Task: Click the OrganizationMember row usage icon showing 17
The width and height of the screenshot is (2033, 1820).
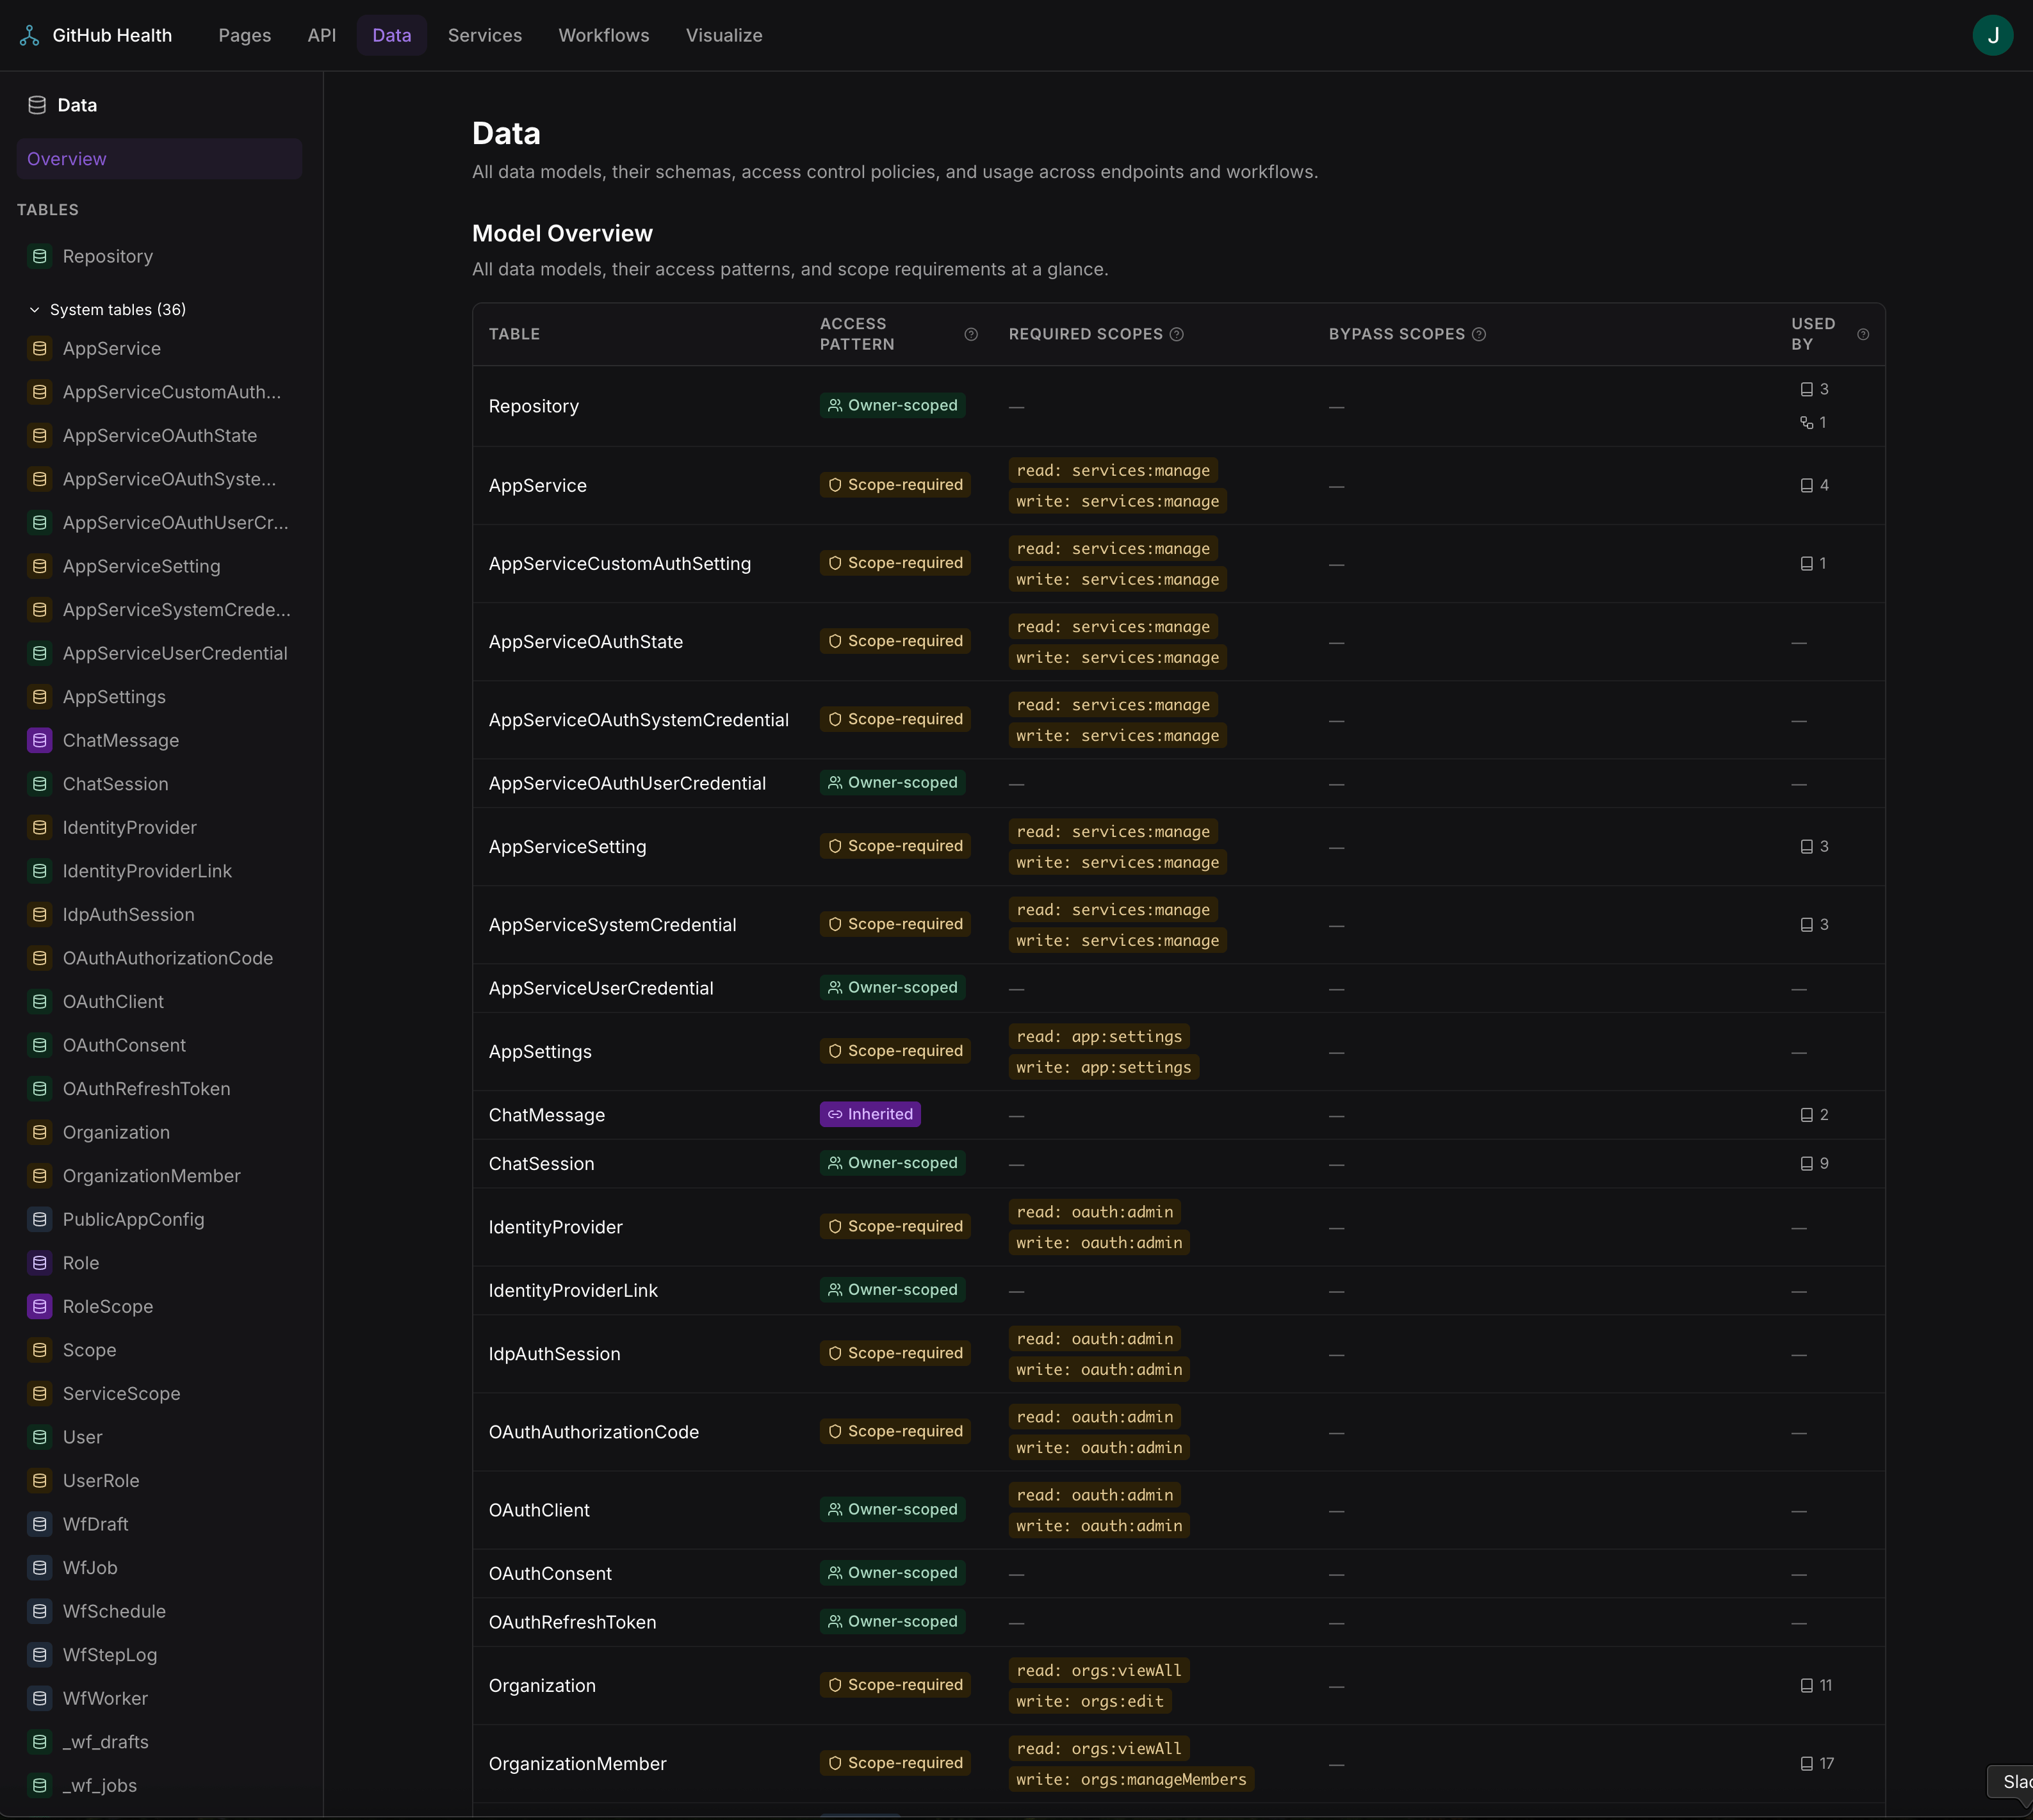Action: click(1807, 1763)
